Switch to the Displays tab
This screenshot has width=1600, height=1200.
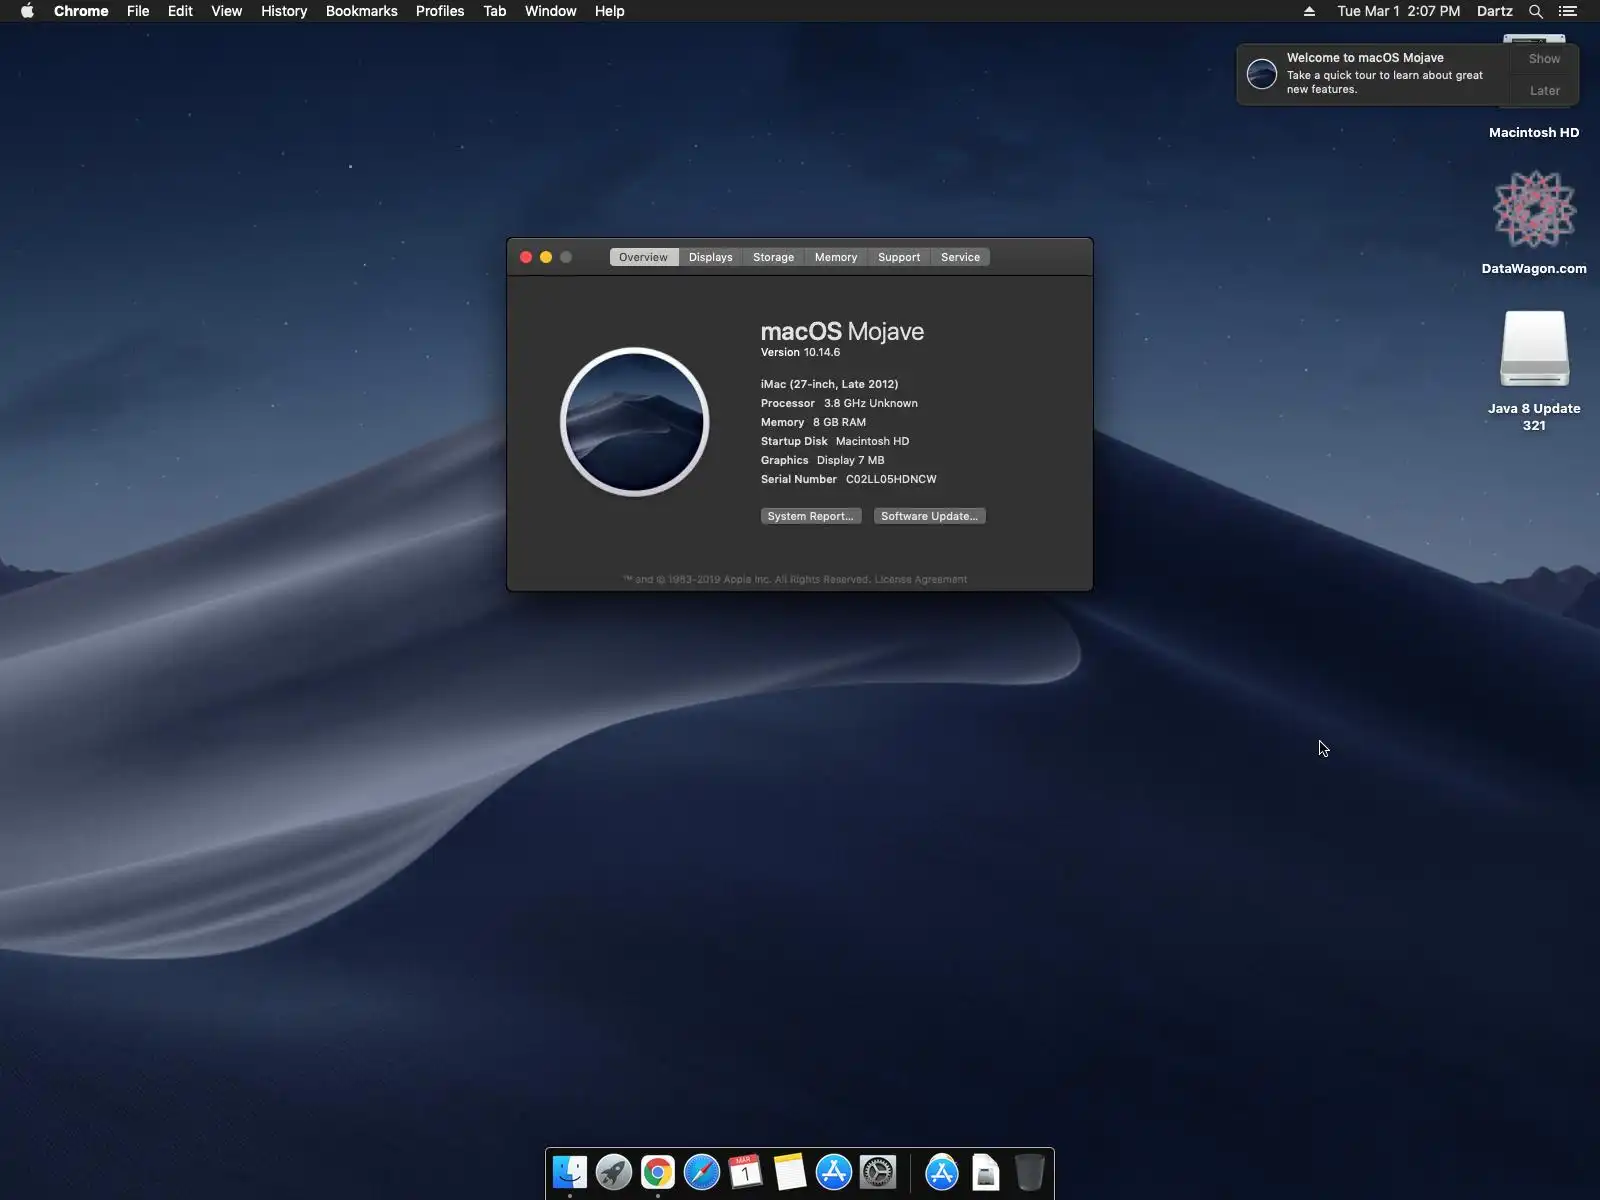(x=711, y=257)
